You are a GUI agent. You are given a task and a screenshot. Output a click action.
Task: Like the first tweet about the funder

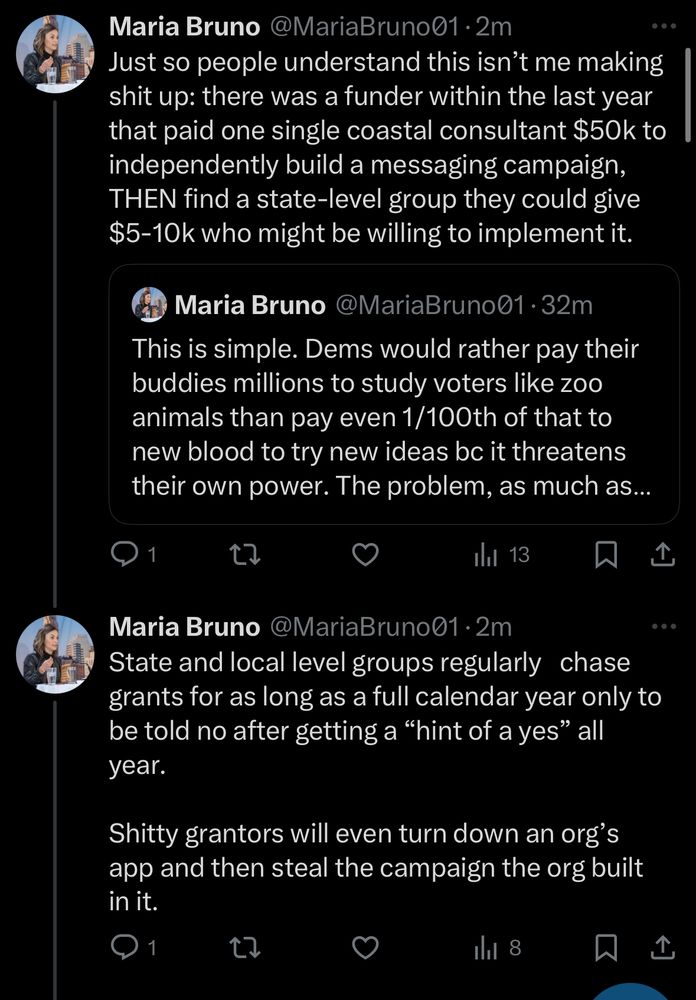(367, 555)
